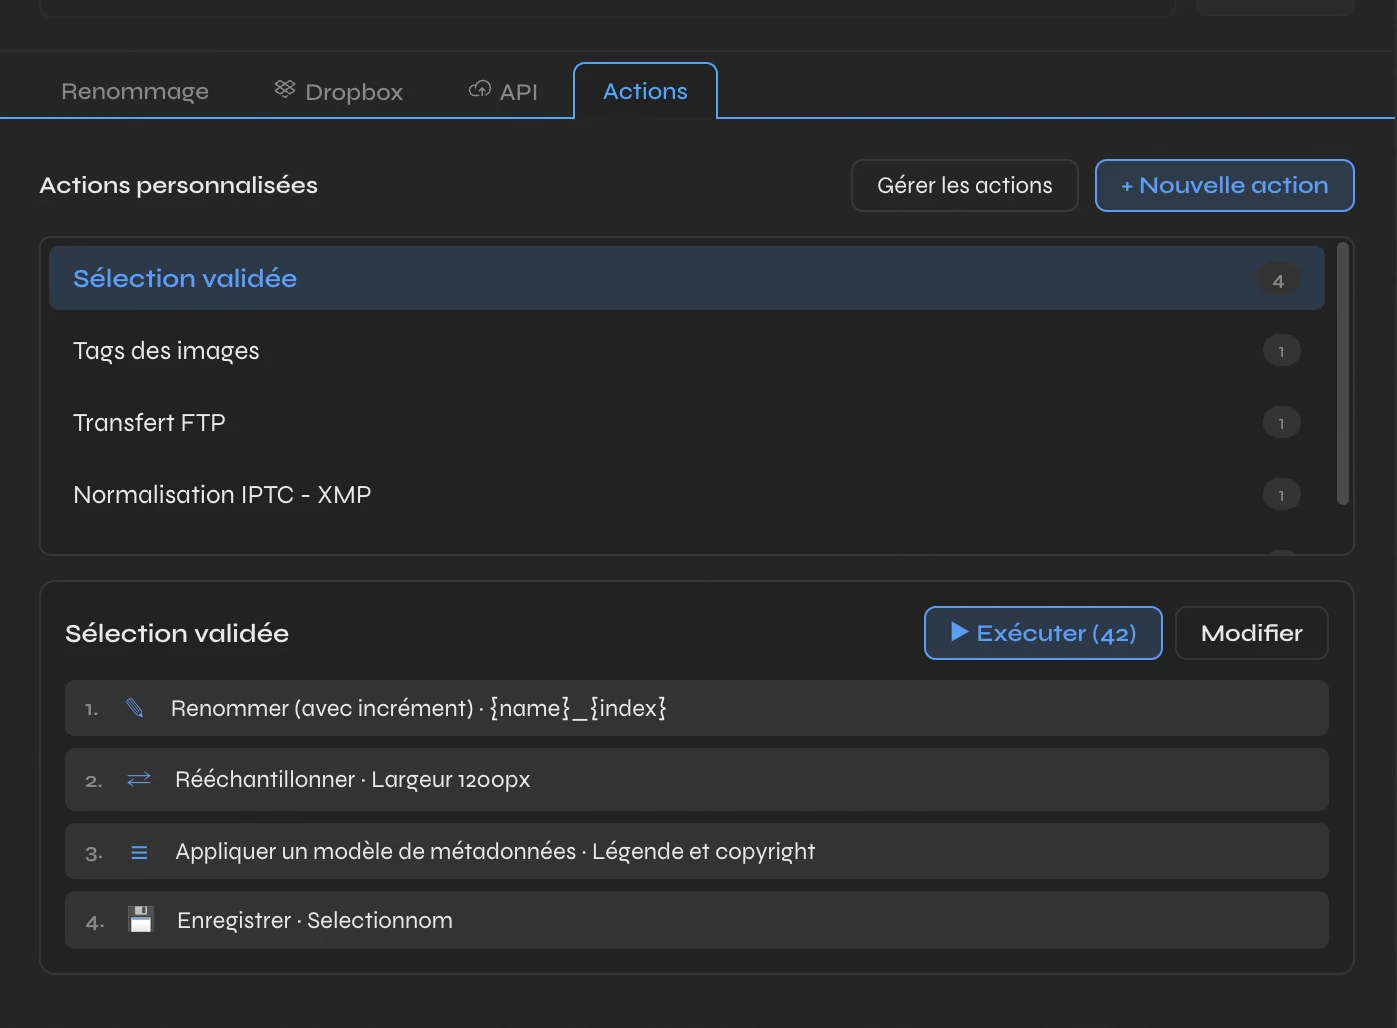Select the Sélection validée action row
1397x1028 pixels.
[687, 278]
